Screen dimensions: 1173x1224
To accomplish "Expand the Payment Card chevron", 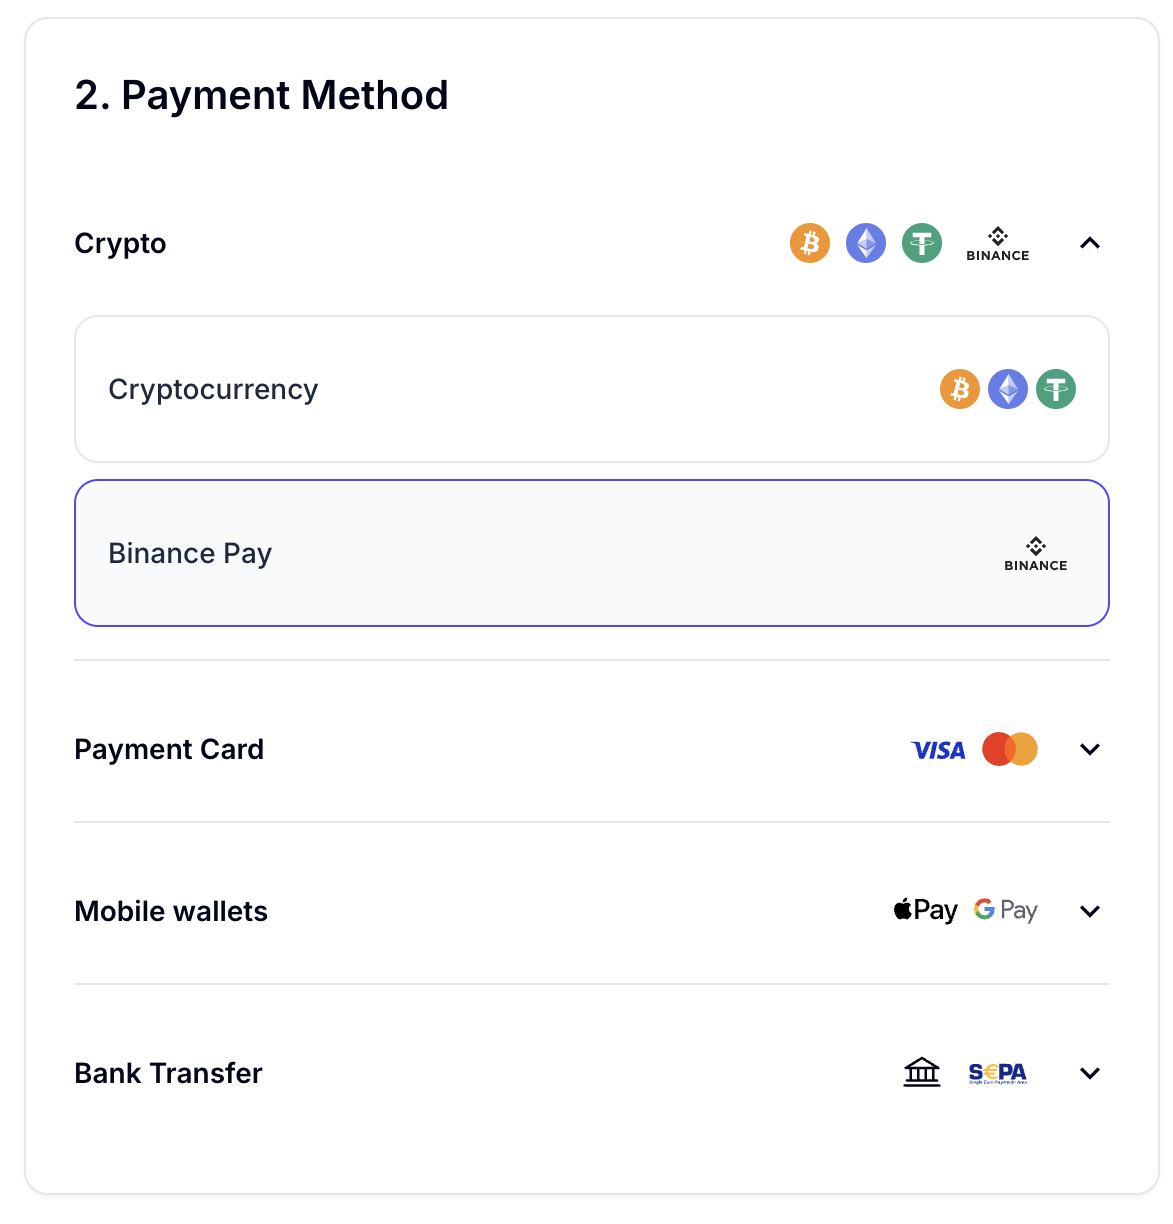I will pos(1090,749).
